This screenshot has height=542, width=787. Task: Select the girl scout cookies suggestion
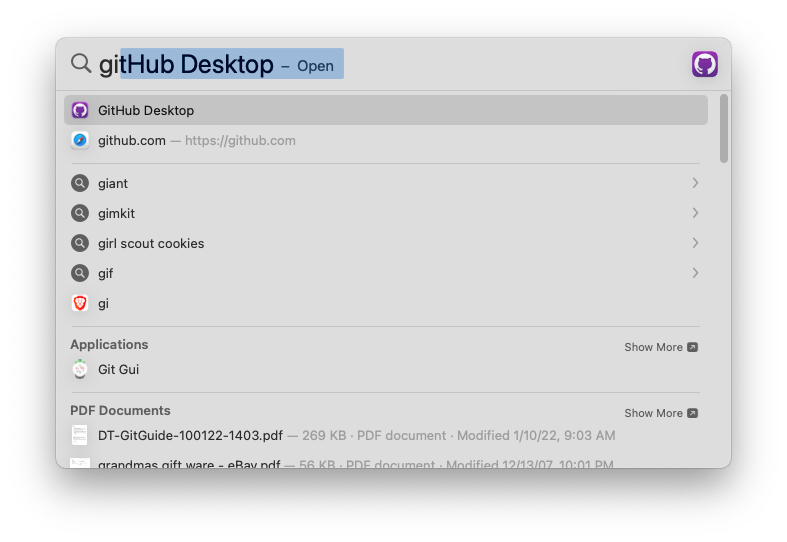pos(385,243)
